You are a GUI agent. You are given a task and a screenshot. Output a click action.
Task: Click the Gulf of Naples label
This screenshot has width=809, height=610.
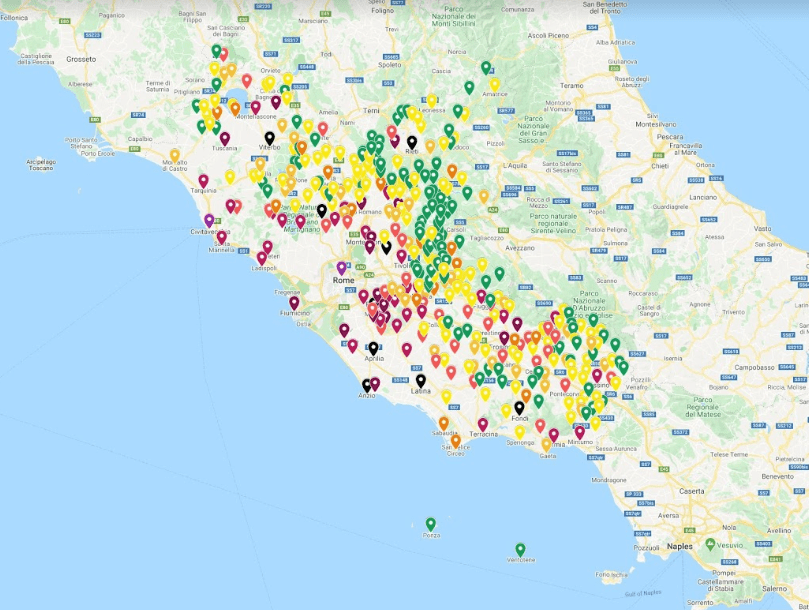(643, 593)
